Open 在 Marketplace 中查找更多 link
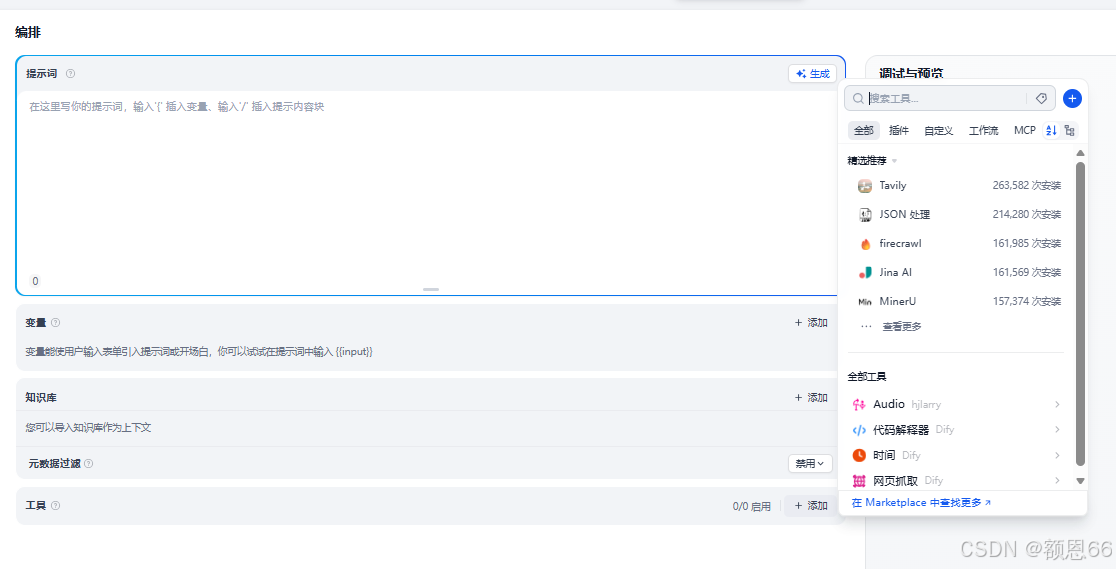Viewport: 1116px width, 569px height. [922, 503]
